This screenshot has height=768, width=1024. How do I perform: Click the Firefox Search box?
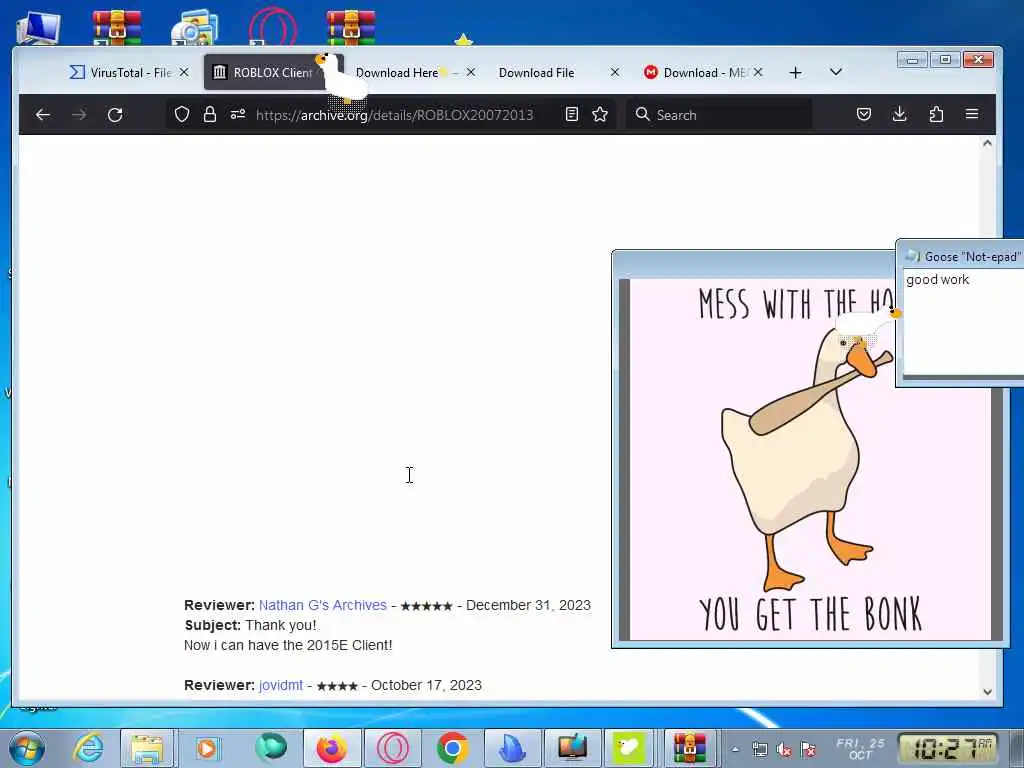(718, 115)
